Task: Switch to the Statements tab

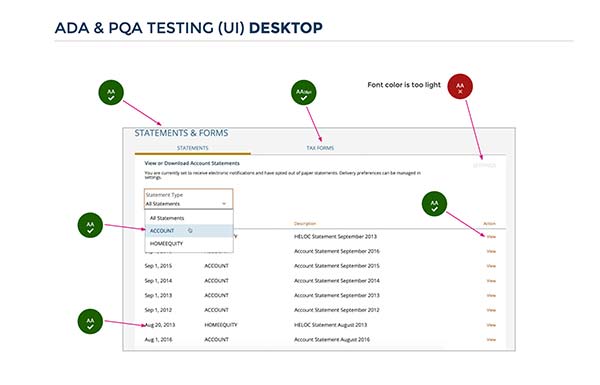Action: pyautogui.click(x=192, y=148)
